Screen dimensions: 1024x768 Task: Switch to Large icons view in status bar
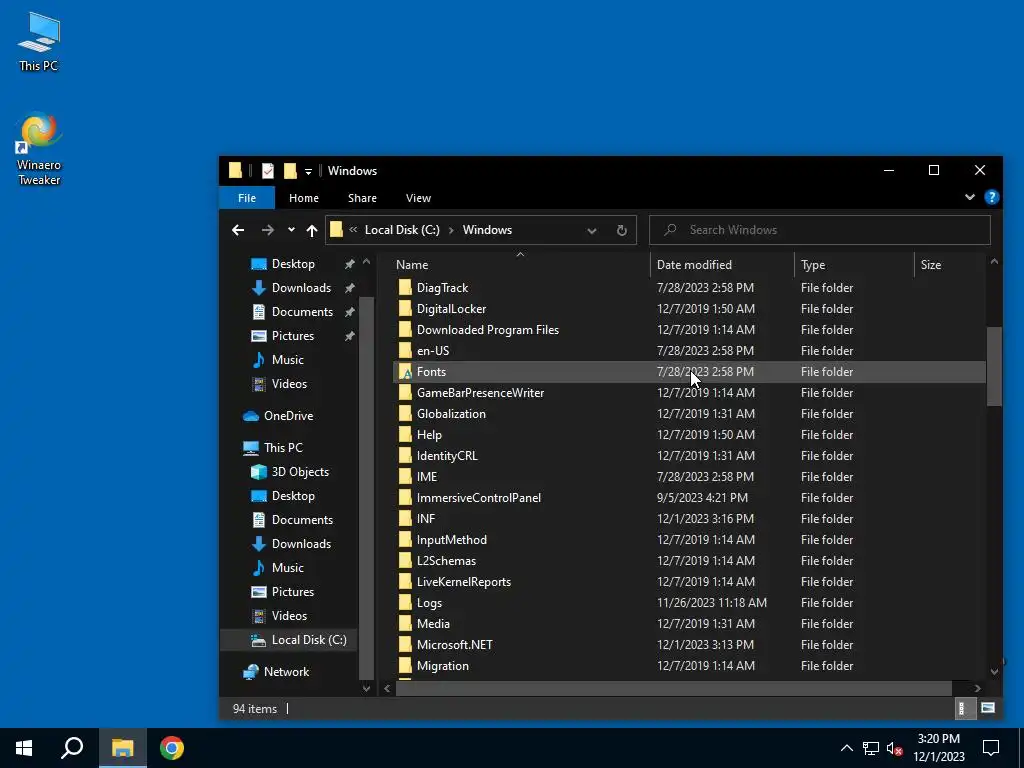[987, 709]
